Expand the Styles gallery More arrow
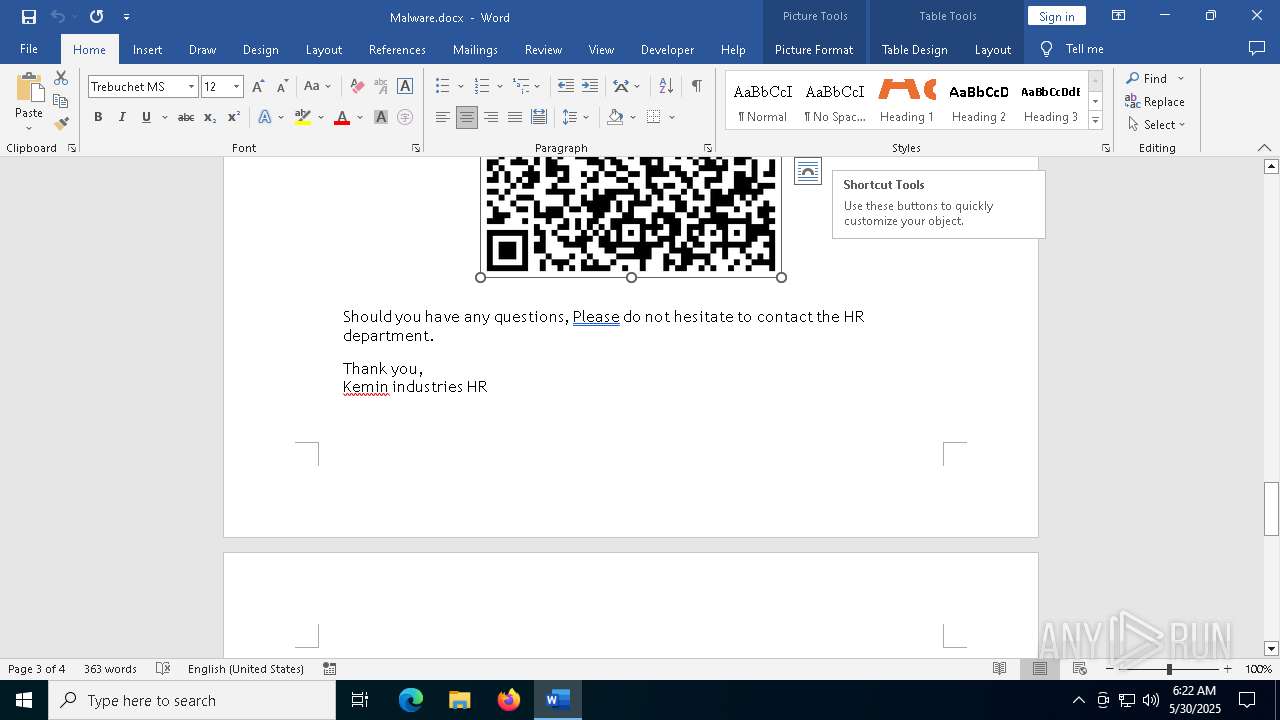Image resolution: width=1280 pixels, height=720 pixels. tap(1095, 120)
